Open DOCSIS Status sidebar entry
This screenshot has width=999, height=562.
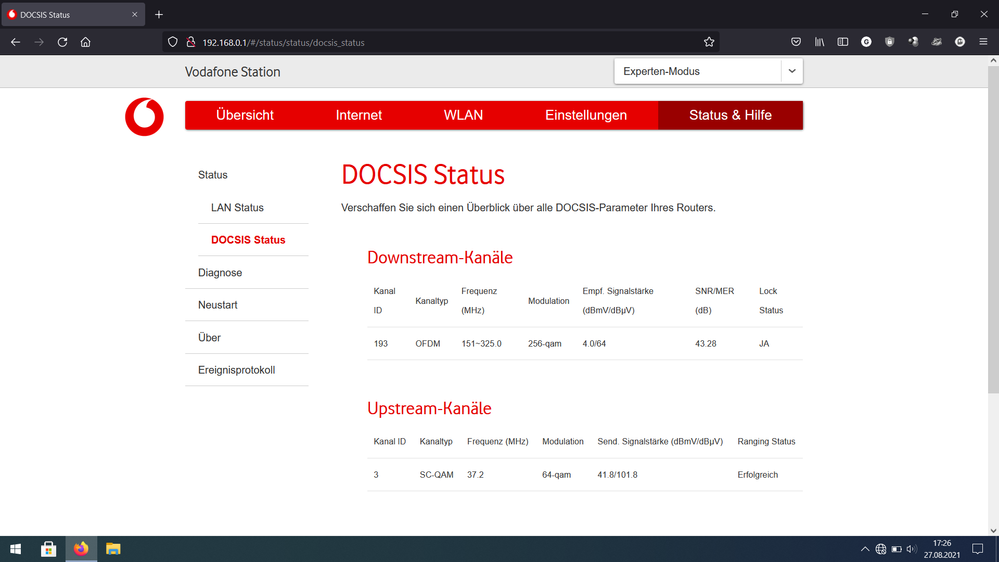248,240
